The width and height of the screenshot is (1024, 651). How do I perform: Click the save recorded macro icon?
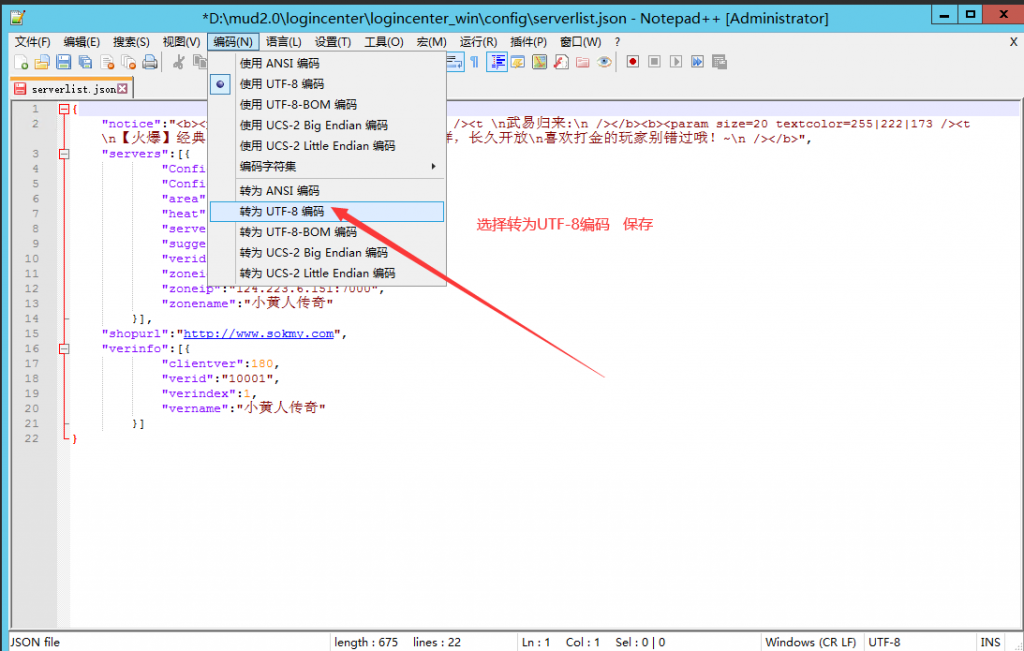point(719,61)
